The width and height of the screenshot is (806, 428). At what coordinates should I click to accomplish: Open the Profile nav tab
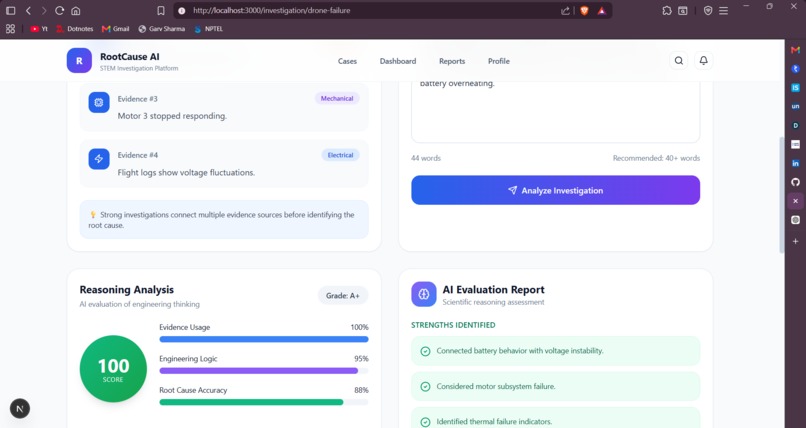click(499, 61)
